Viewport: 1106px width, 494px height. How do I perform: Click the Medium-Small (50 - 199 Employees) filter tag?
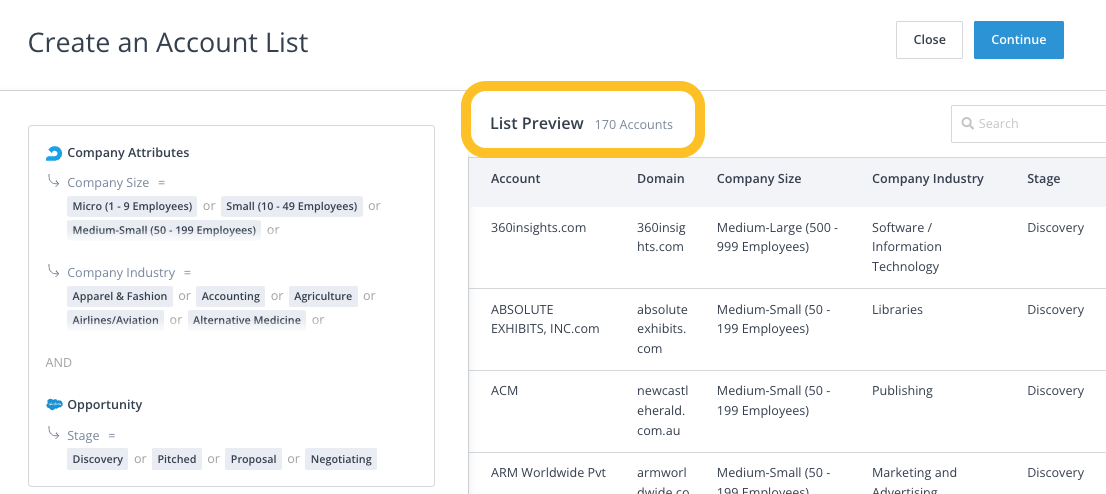(x=164, y=230)
